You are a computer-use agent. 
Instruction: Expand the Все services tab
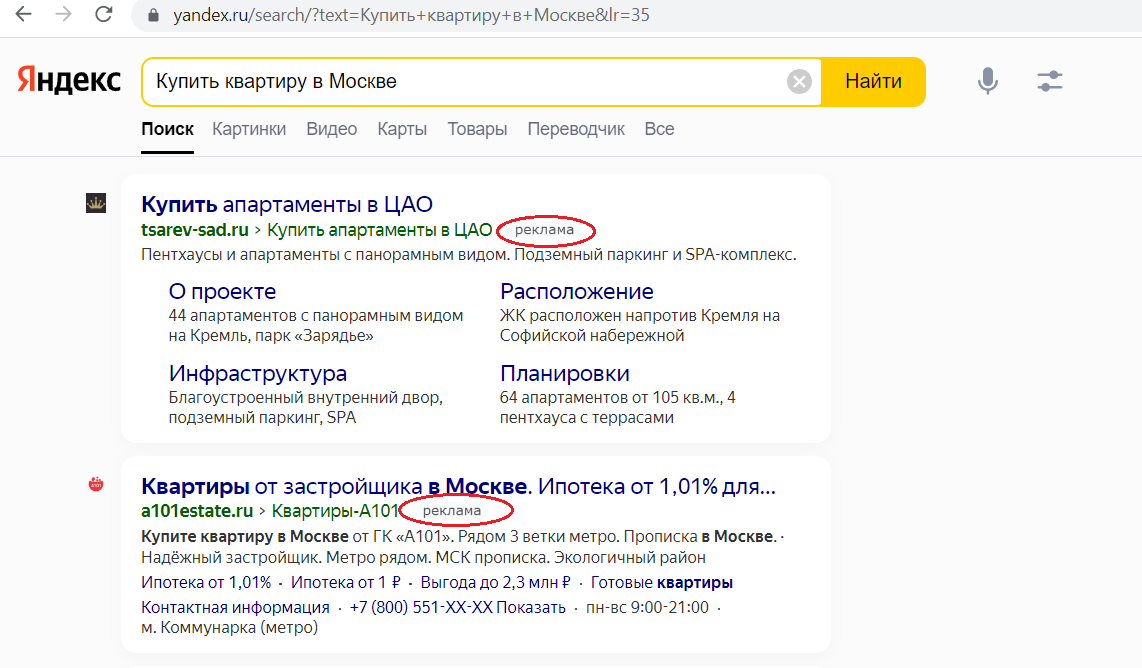point(659,130)
